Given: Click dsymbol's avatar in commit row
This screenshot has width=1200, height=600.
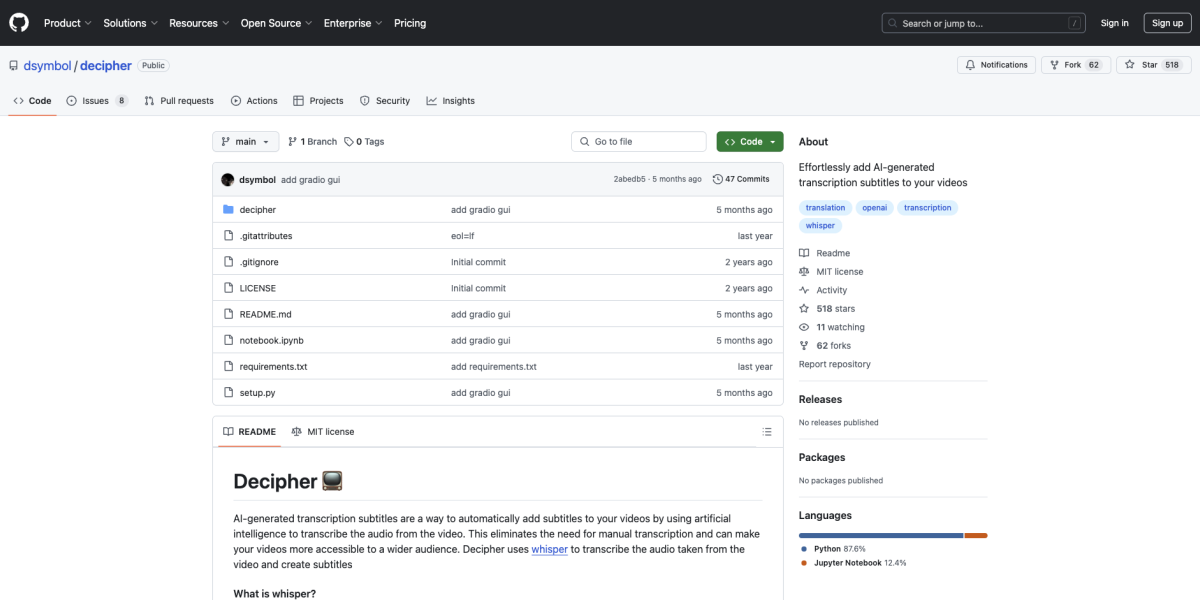Looking at the screenshot, I should 228,180.
